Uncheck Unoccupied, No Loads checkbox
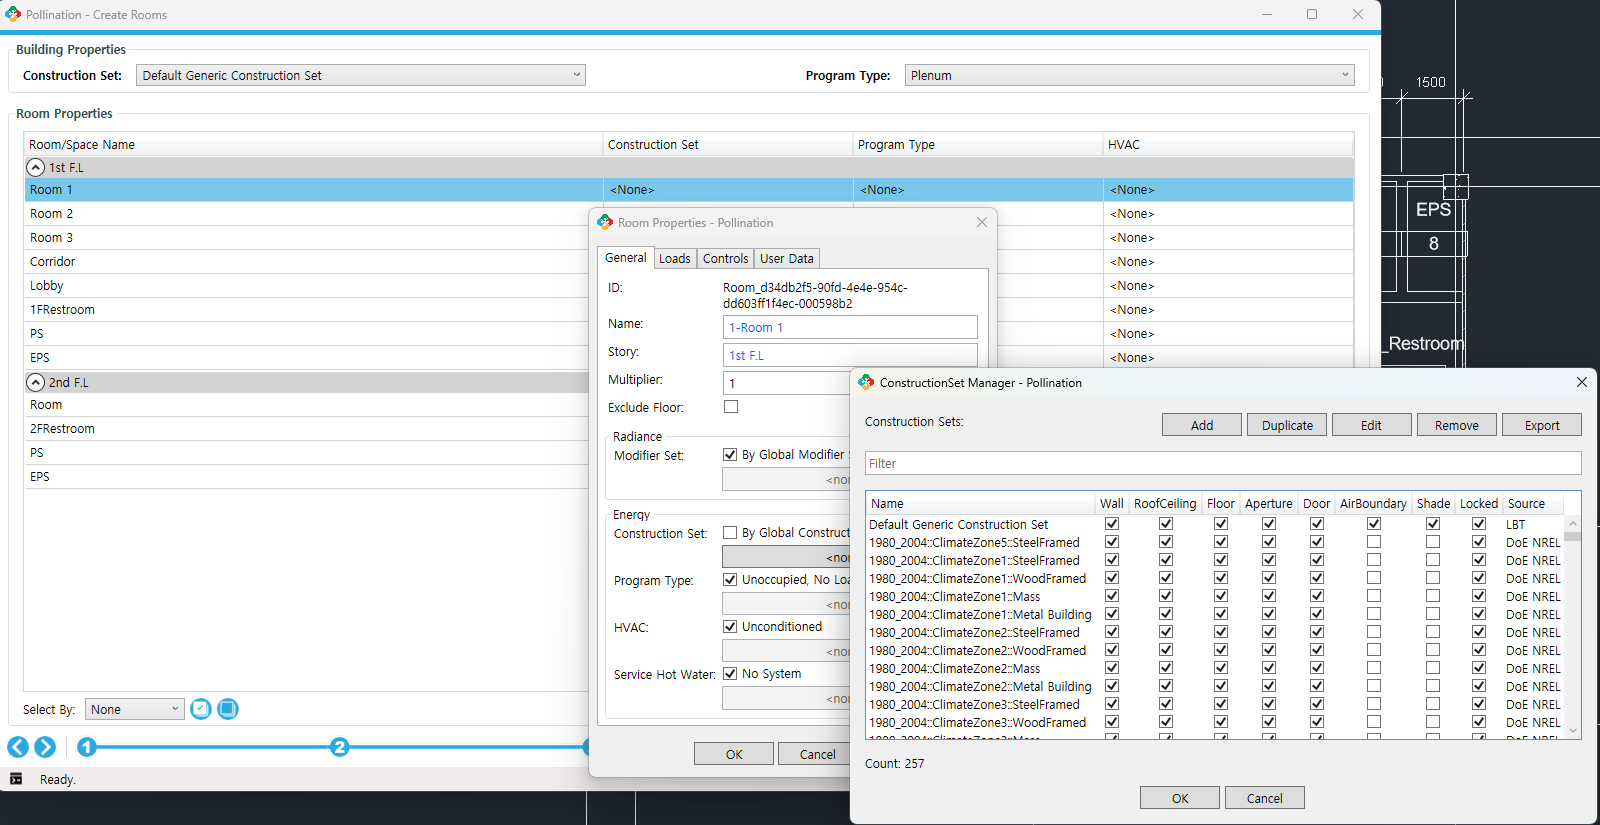The image size is (1600, 825). click(x=730, y=579)
